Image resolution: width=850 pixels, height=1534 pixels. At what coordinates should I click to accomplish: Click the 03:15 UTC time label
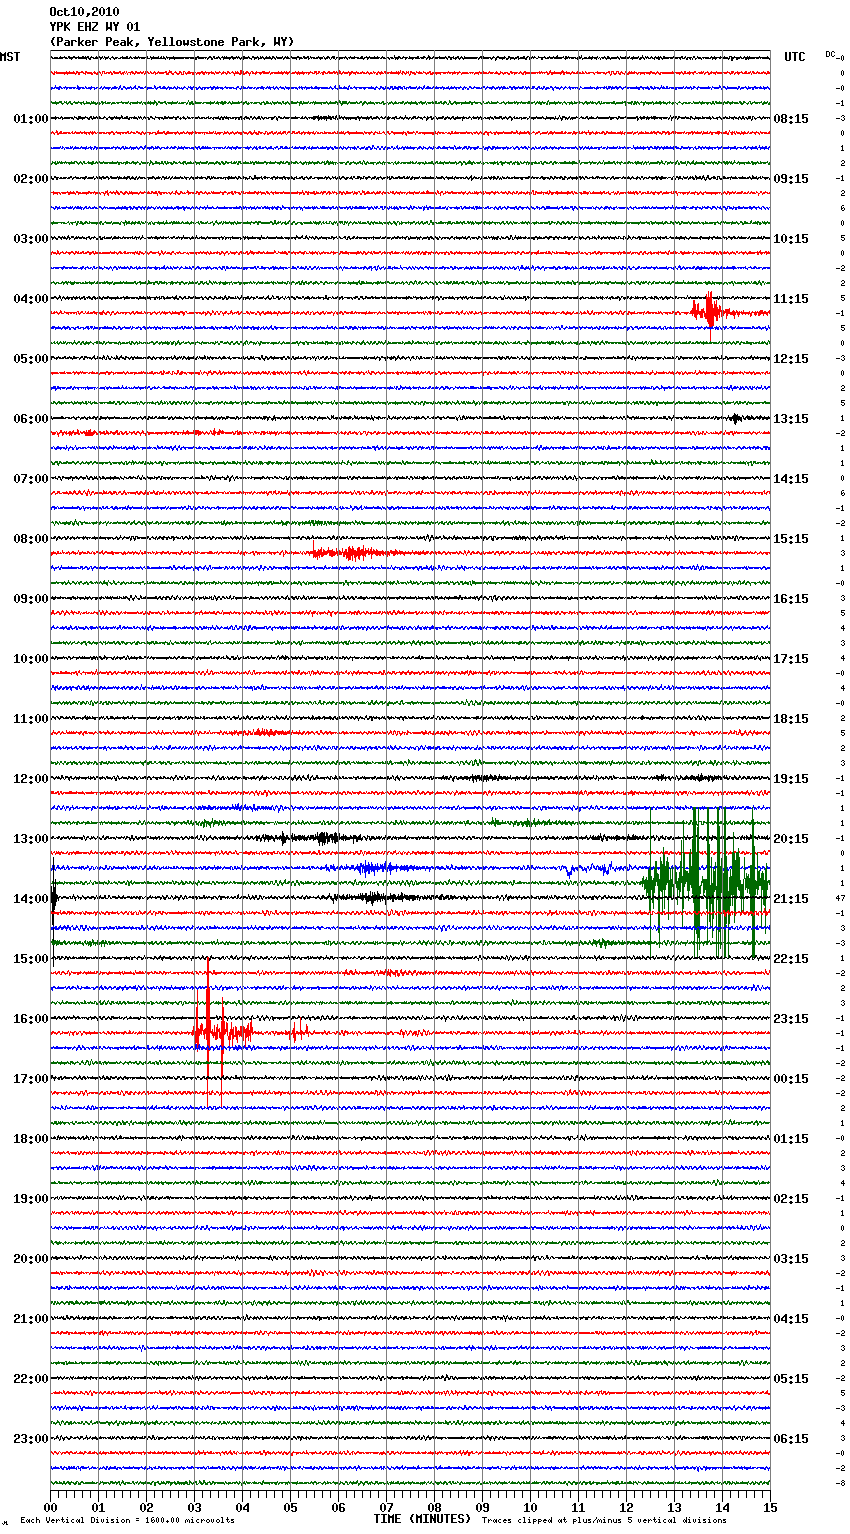tap(791, 1259)
